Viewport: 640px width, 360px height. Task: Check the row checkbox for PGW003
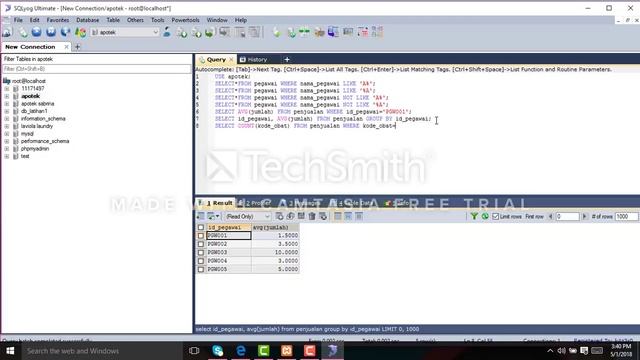[201, 252]
